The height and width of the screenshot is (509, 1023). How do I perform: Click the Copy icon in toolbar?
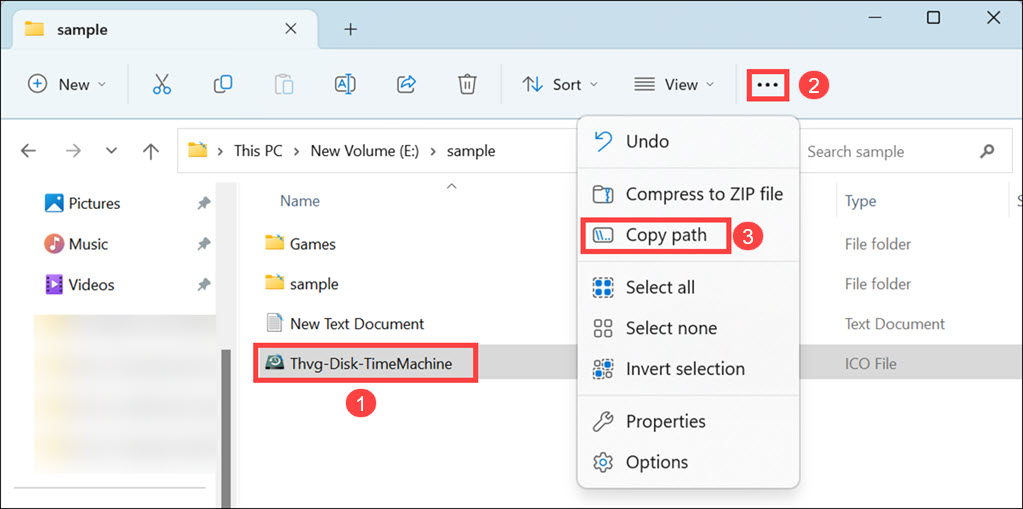(x=223, y=85)
